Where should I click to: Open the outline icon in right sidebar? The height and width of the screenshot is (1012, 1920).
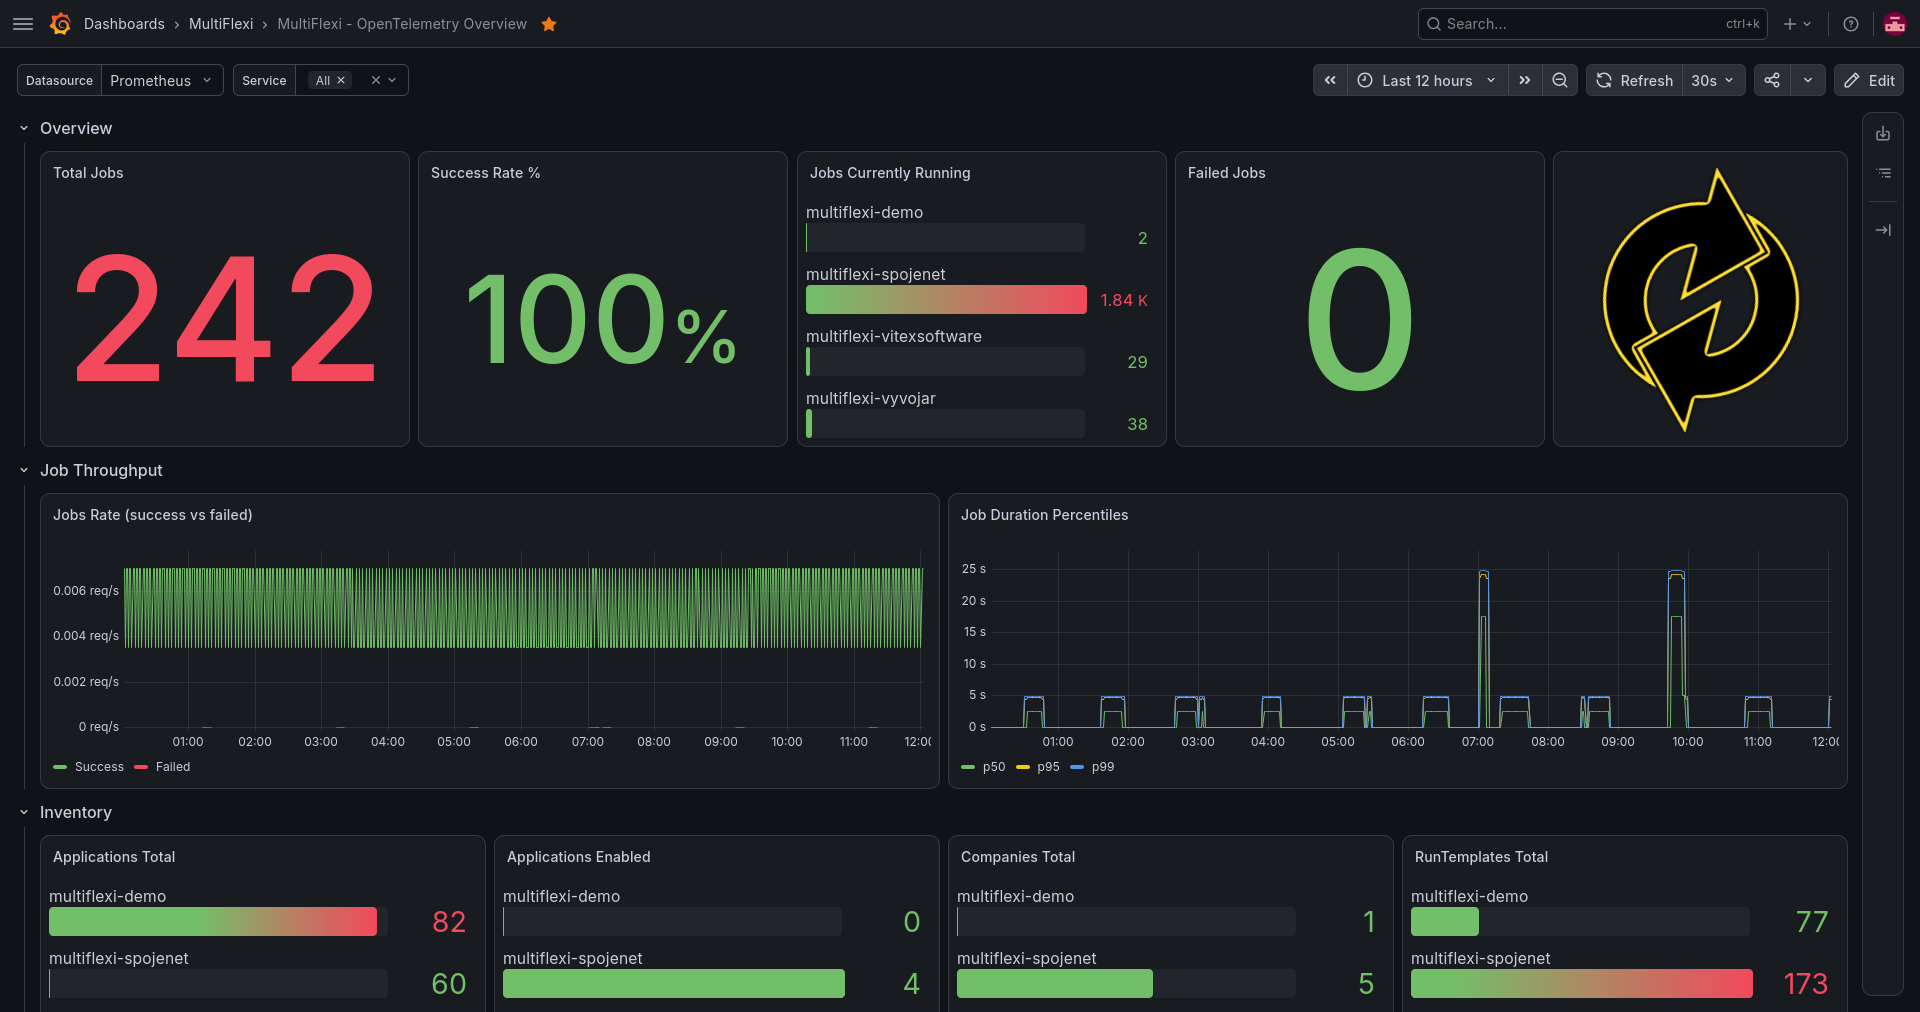(1883, 173)
